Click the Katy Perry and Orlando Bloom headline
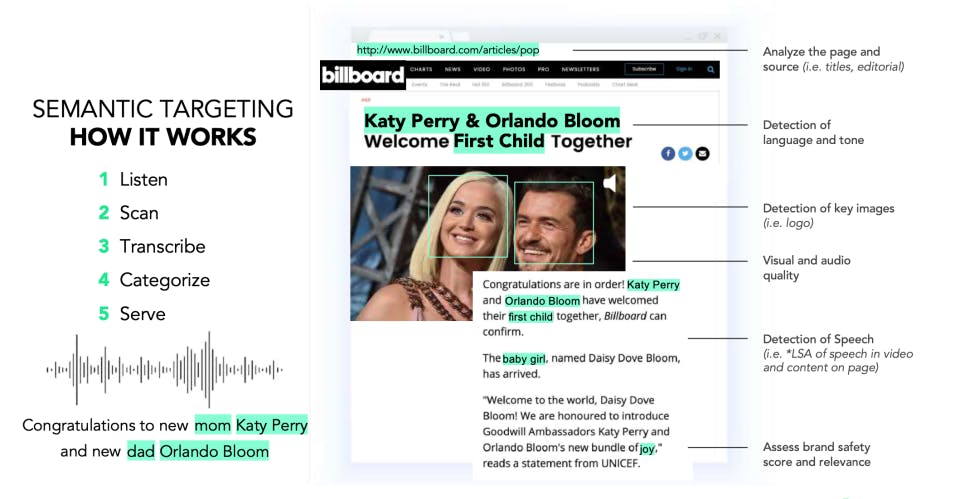This screenshot has width=960, height=499. tap(498, 130)
